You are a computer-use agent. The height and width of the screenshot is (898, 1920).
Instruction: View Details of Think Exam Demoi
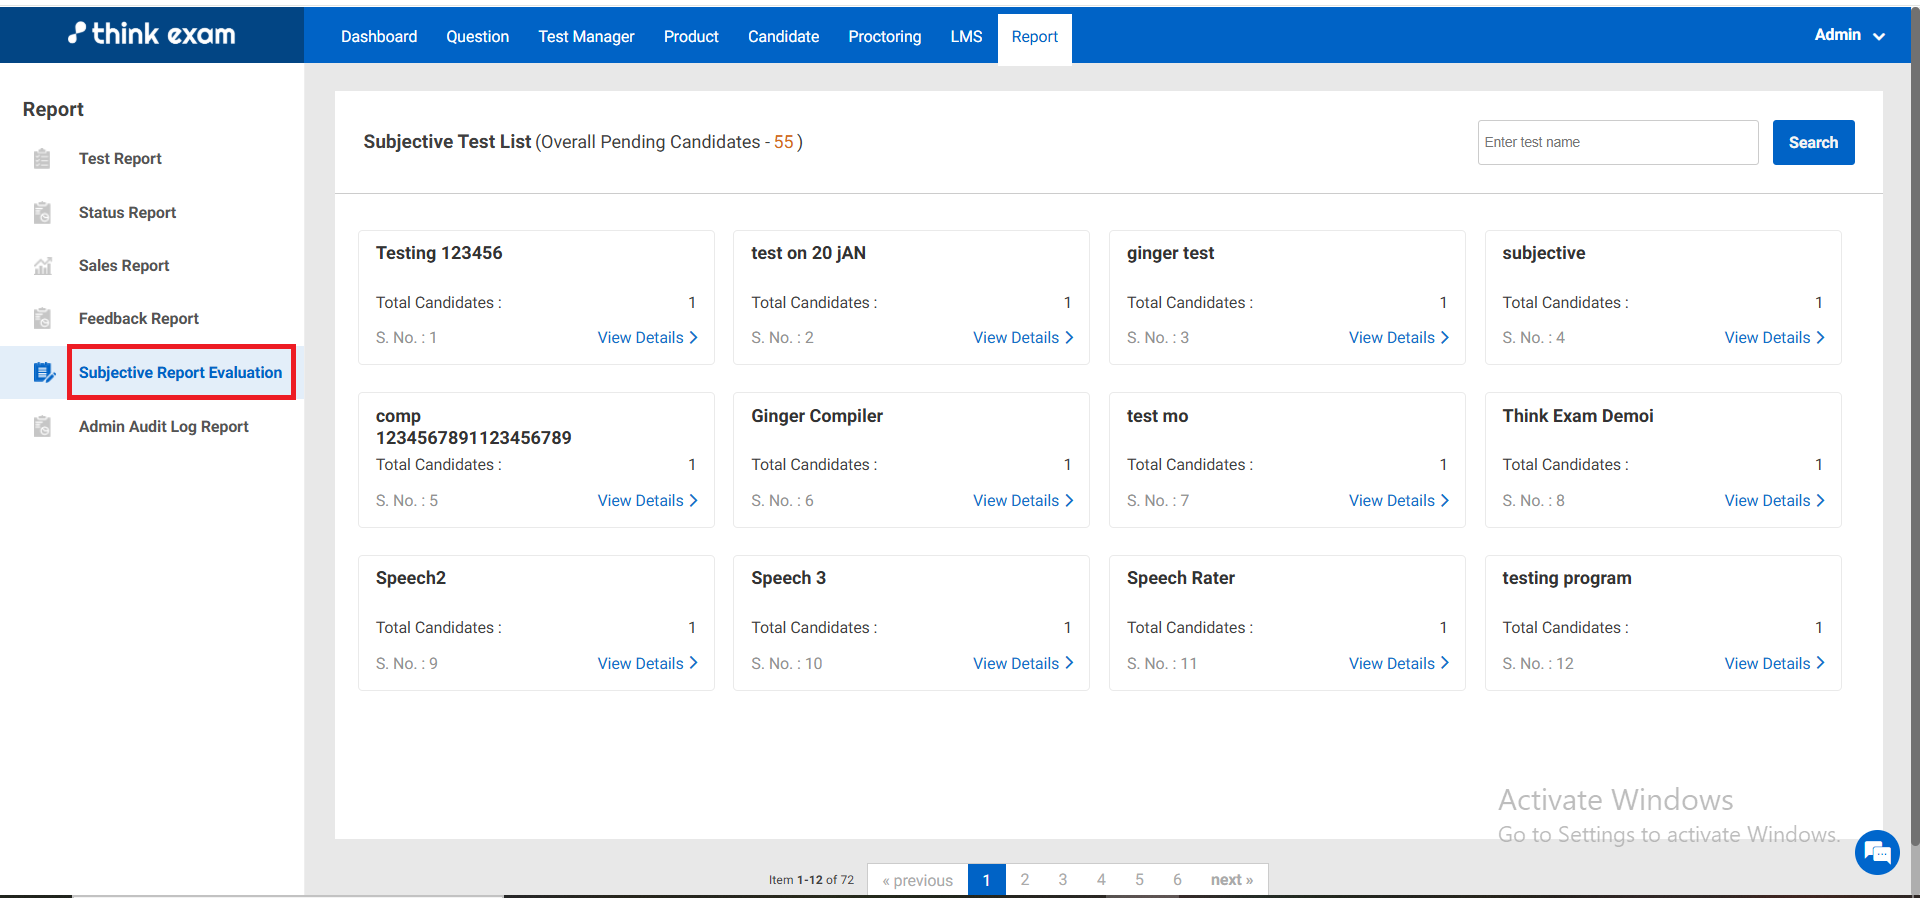(x=1773, y=501)
